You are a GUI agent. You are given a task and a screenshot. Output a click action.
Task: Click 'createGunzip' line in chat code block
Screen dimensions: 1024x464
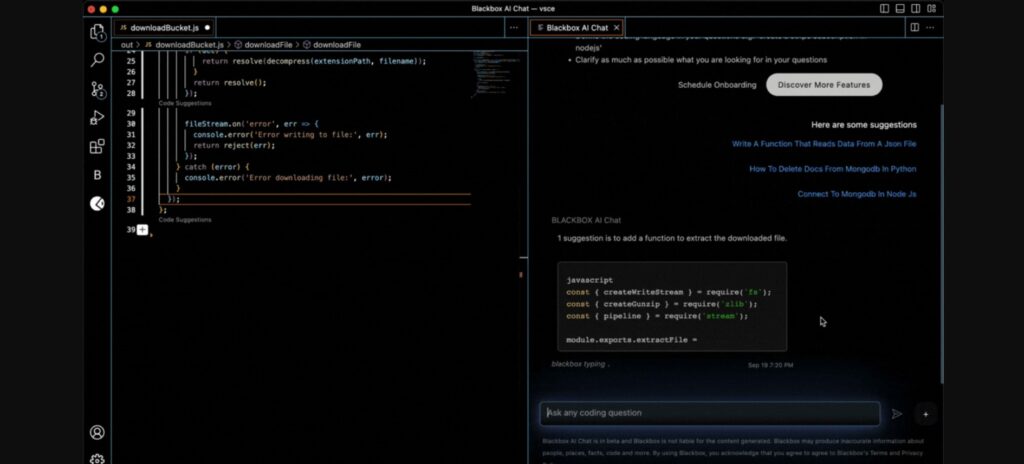pyautogui.click(x=662, y=304)
